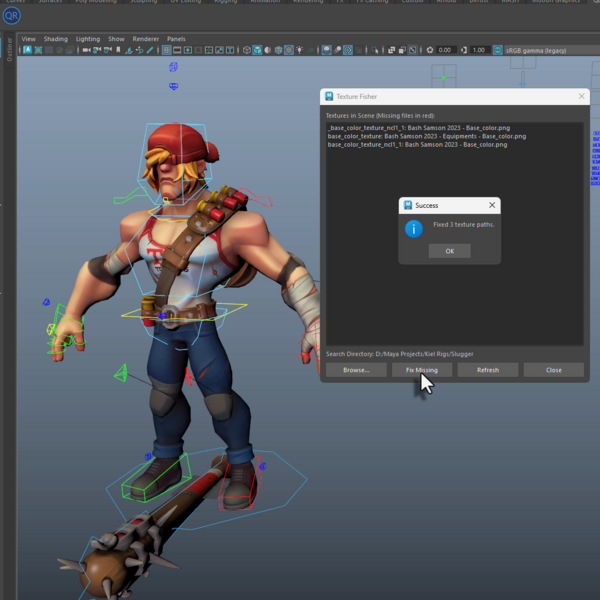Toggle the viewport Grid display
The height and width of the screenshot is (600, 600).
click(166, 50)
